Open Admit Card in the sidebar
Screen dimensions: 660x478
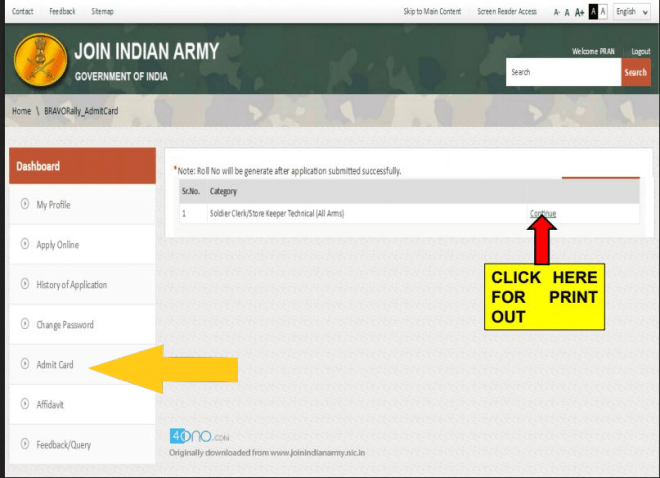pos(82,364)
